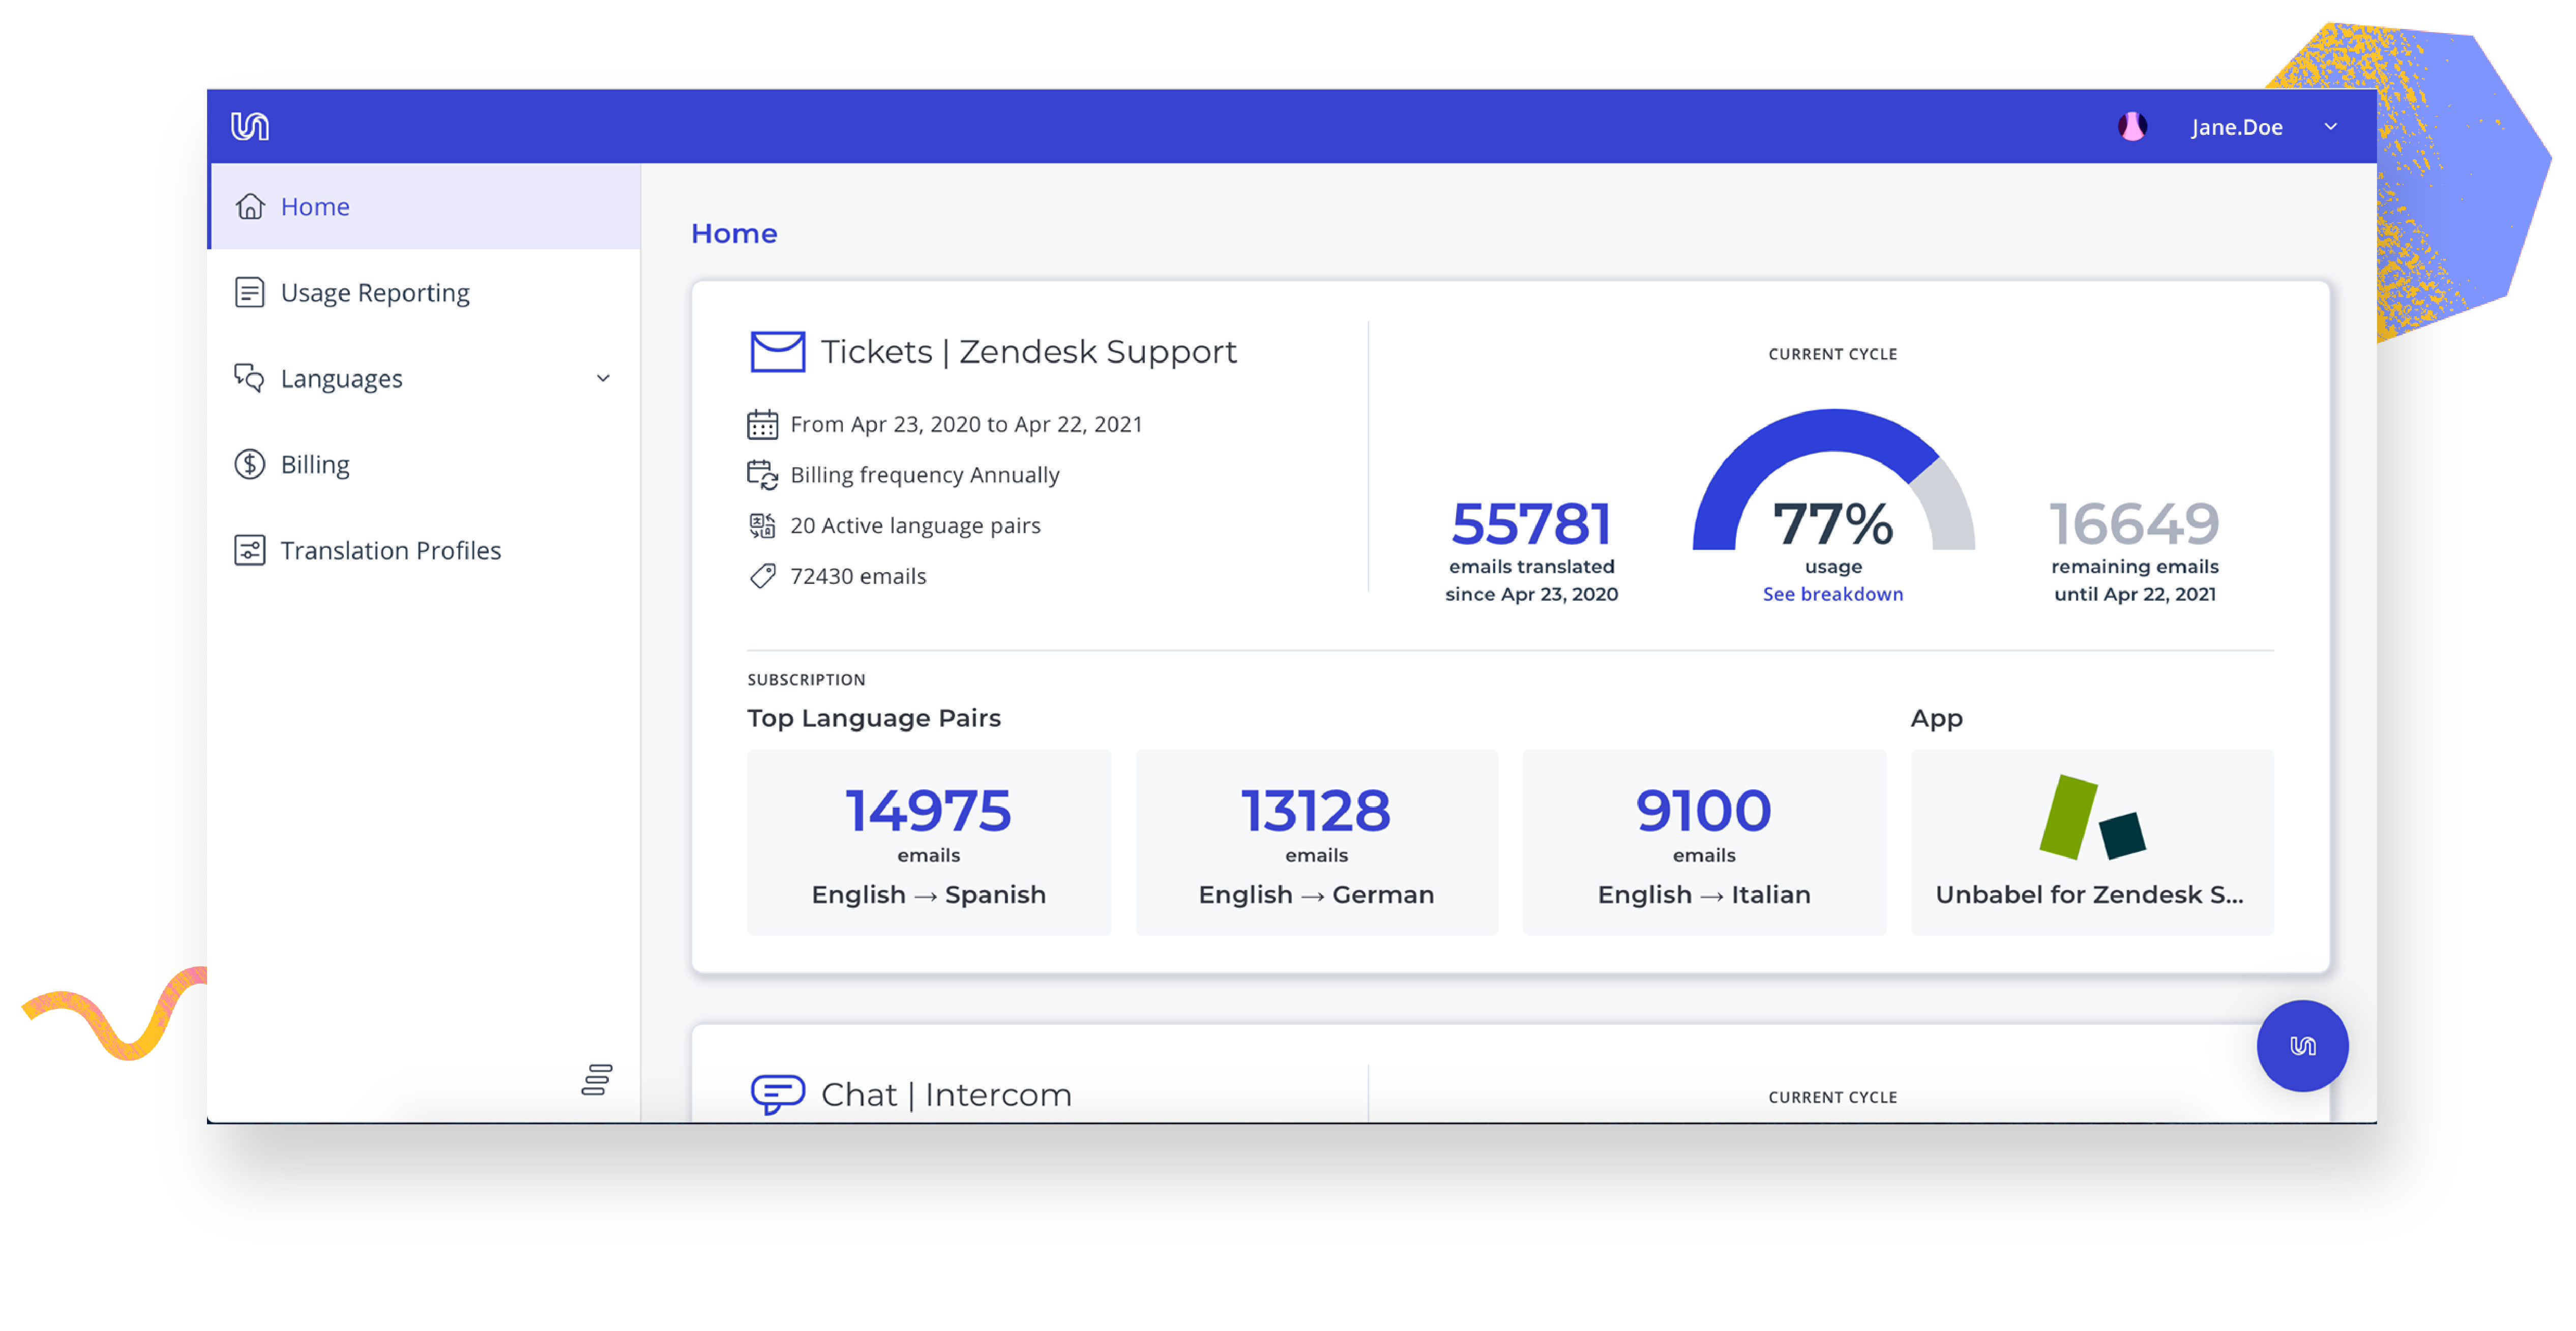2576x1331 pixels.
Task: Click the Tickets envelope icon
Action: (x=777, y=351)
